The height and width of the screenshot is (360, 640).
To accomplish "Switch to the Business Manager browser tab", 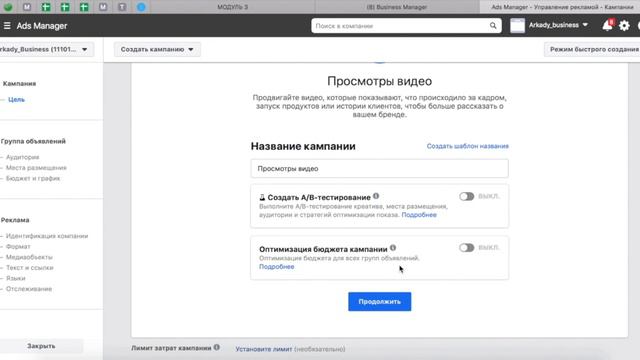I will point(397,7).
